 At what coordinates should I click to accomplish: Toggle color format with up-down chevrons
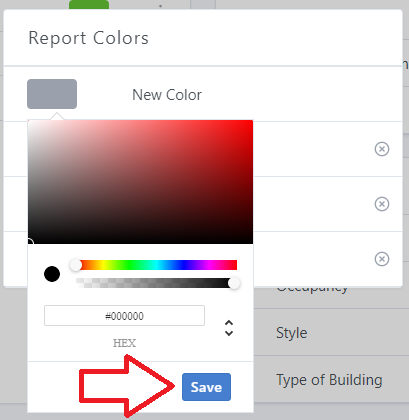[229, 328]
